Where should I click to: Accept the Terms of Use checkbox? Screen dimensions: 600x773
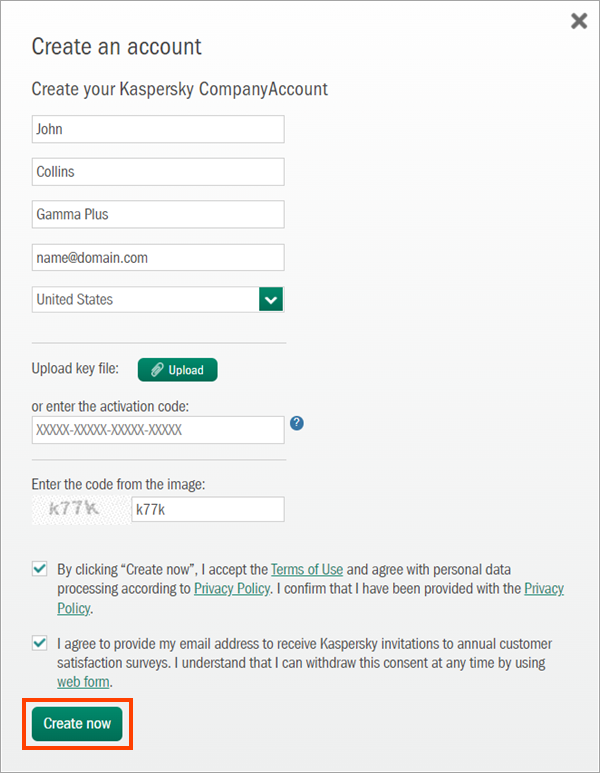click(x=40, y=568)
